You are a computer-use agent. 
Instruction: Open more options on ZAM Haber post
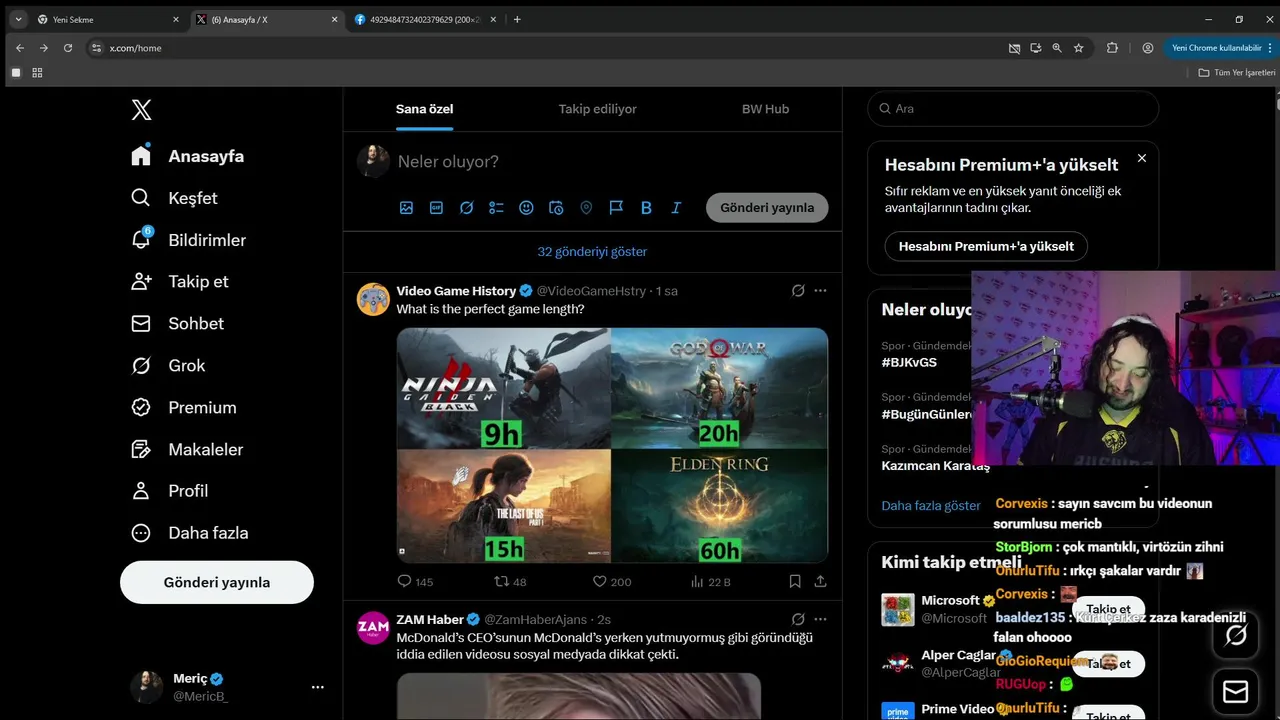click(820, 619)
